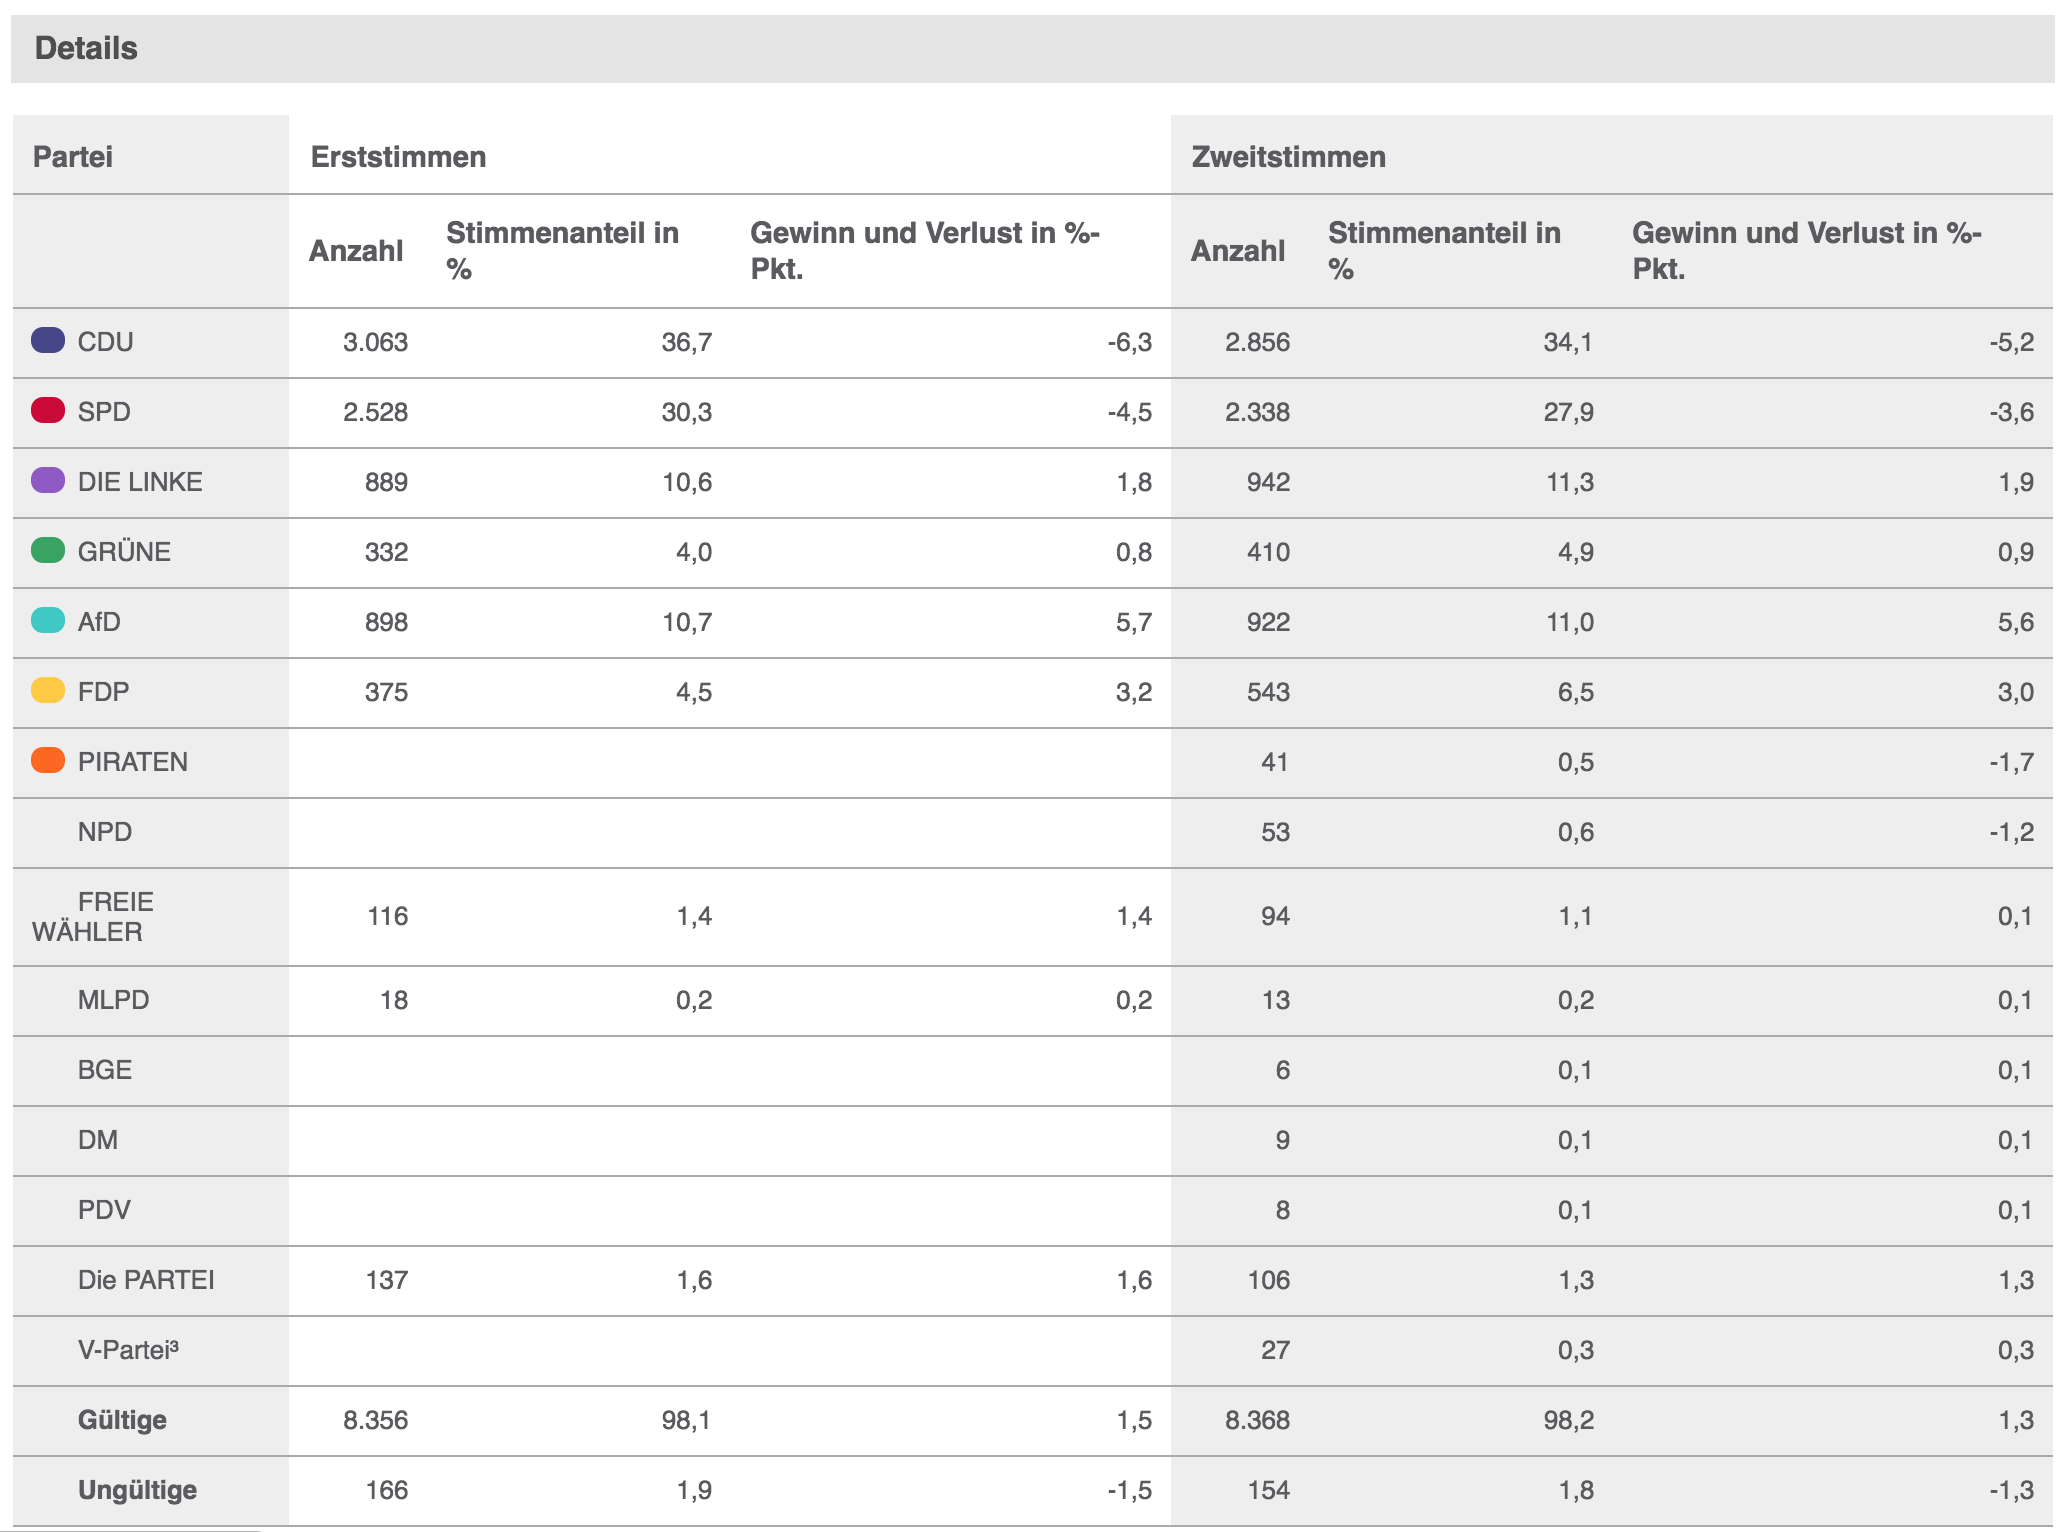Screen dimensions: 2062x1532
Task: Click the GRÜNE green color swatch
Action: click(x=48, y=550)
